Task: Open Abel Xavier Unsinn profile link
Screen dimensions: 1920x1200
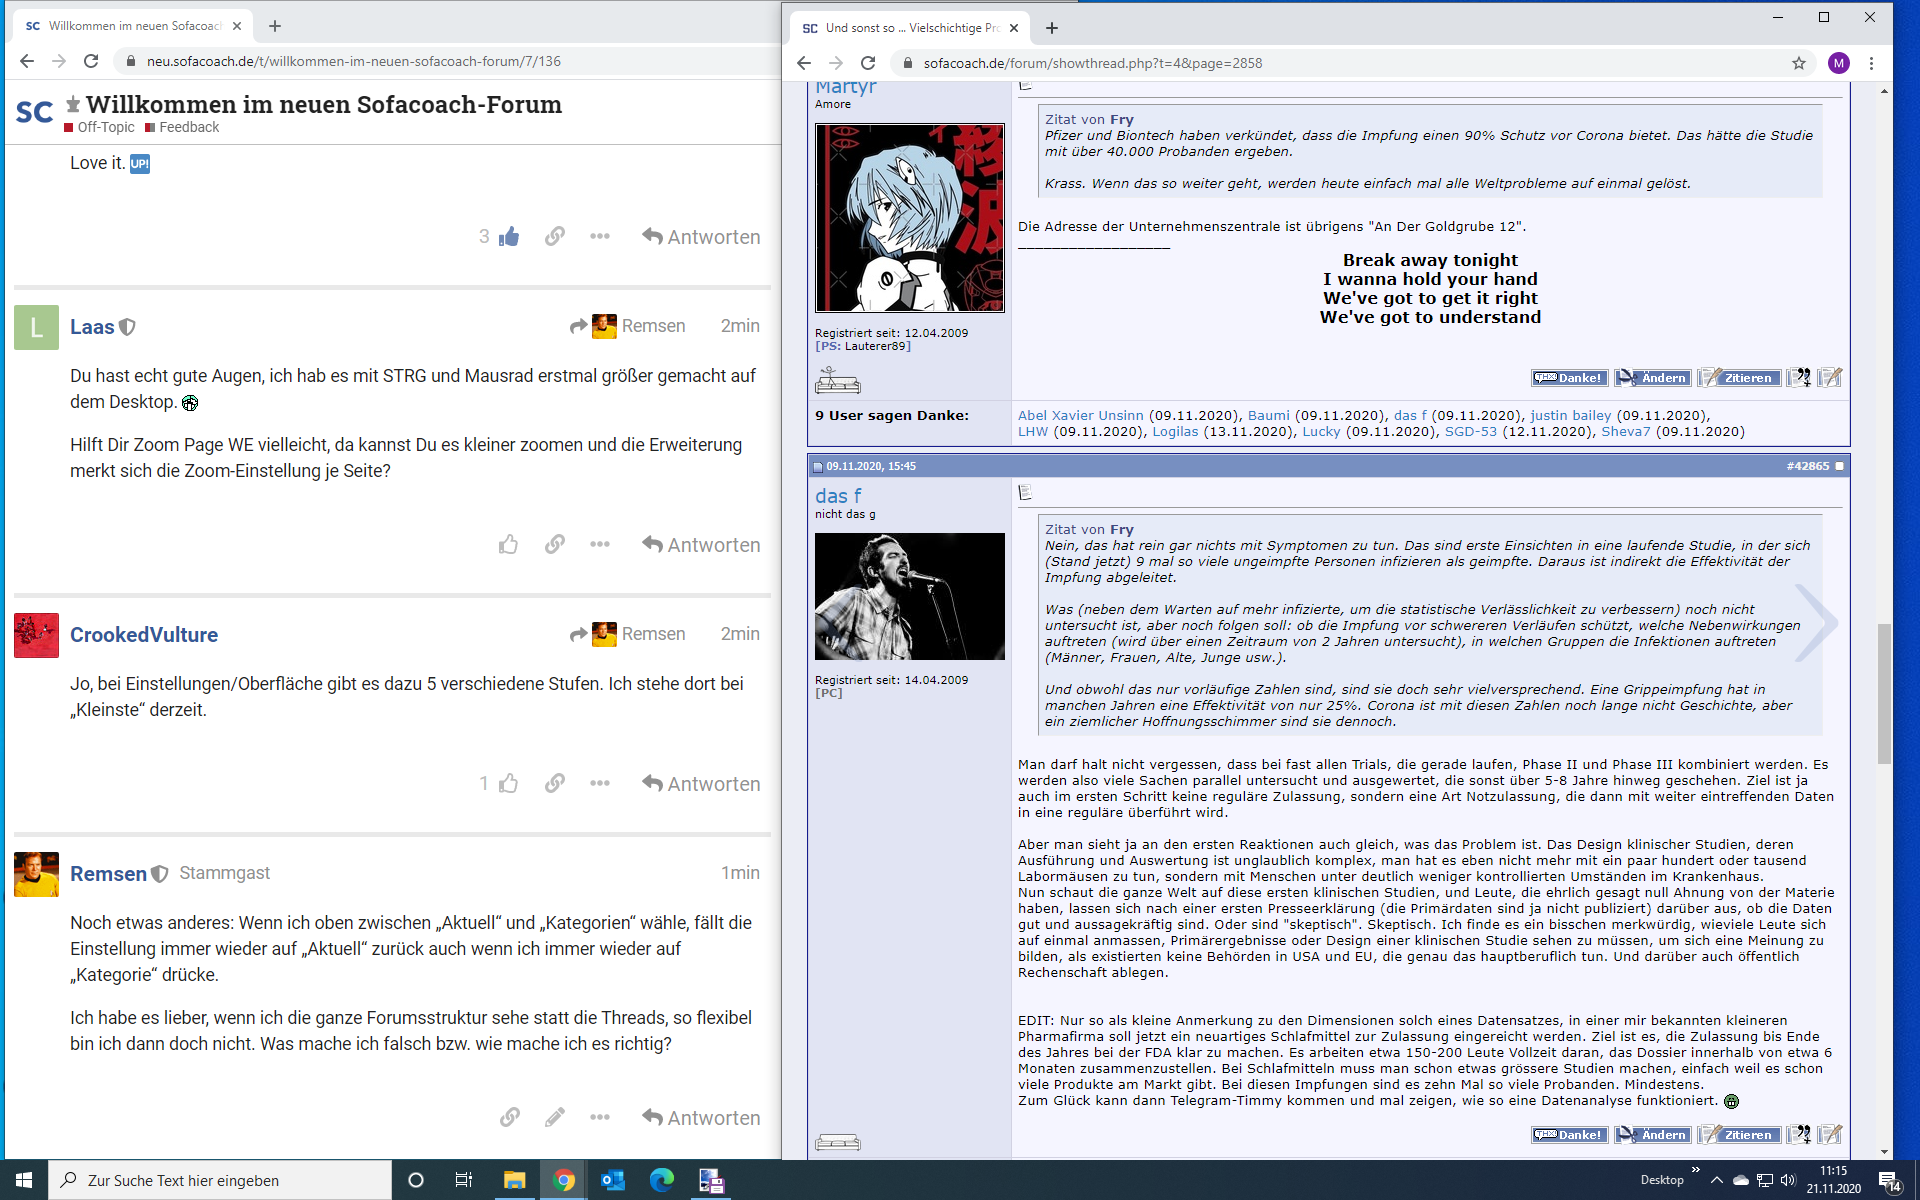Action: (1080, 415)
